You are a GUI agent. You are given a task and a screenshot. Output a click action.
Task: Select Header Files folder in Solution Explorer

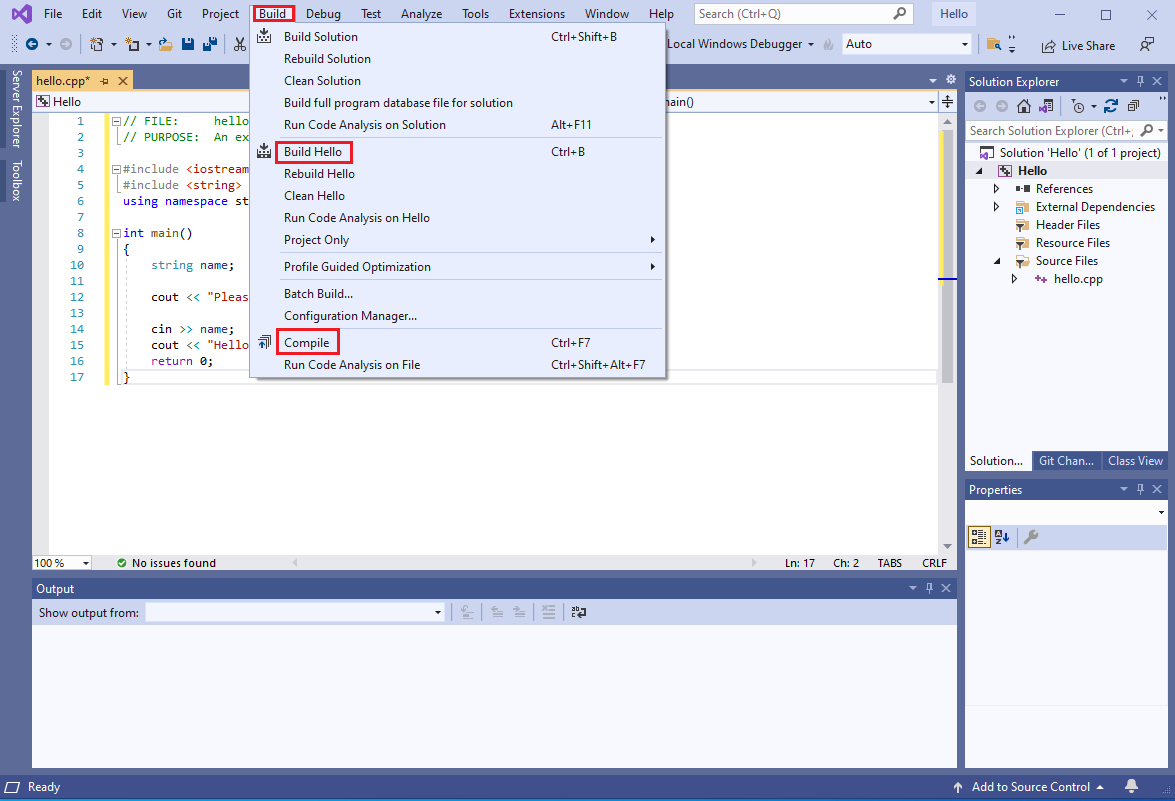[x=1067, y=225]
